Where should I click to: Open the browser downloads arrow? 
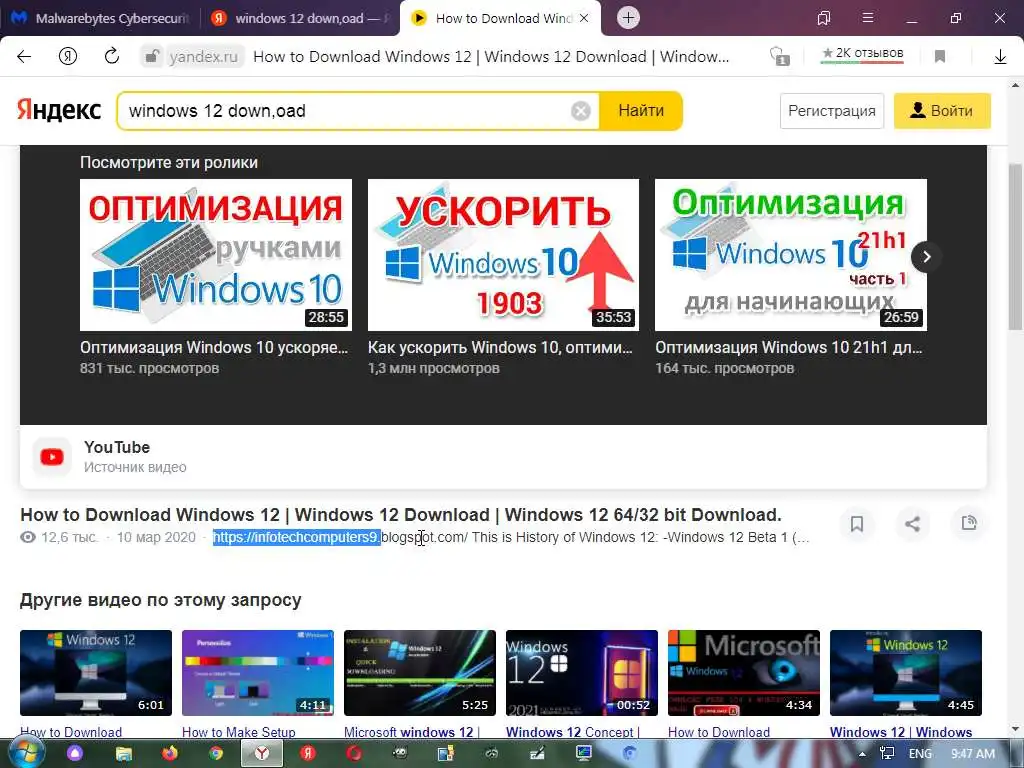click(1000, 57)
